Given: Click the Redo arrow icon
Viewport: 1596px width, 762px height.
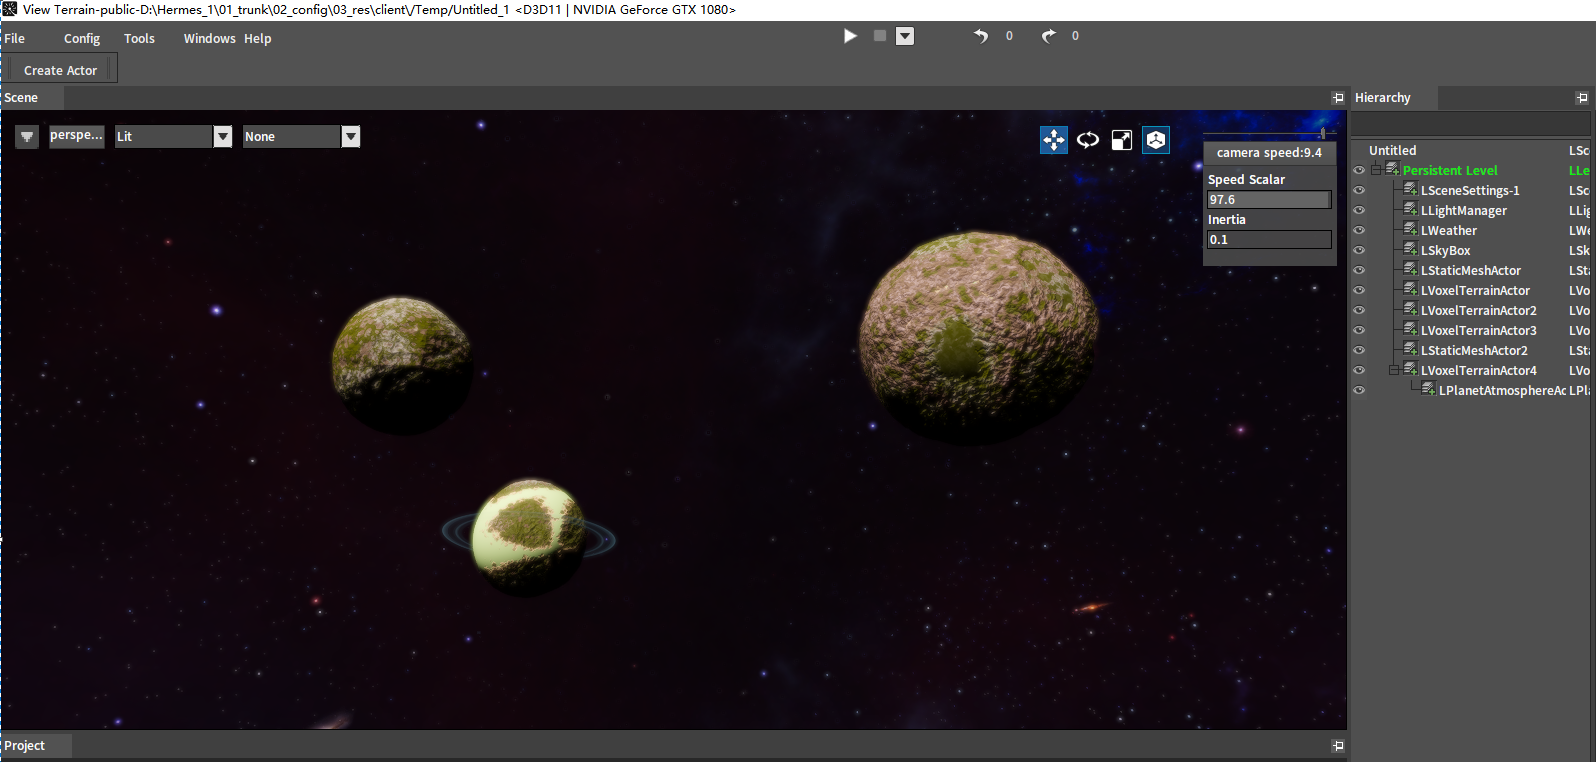Looking at the screenshot, I should [1048, 36].
